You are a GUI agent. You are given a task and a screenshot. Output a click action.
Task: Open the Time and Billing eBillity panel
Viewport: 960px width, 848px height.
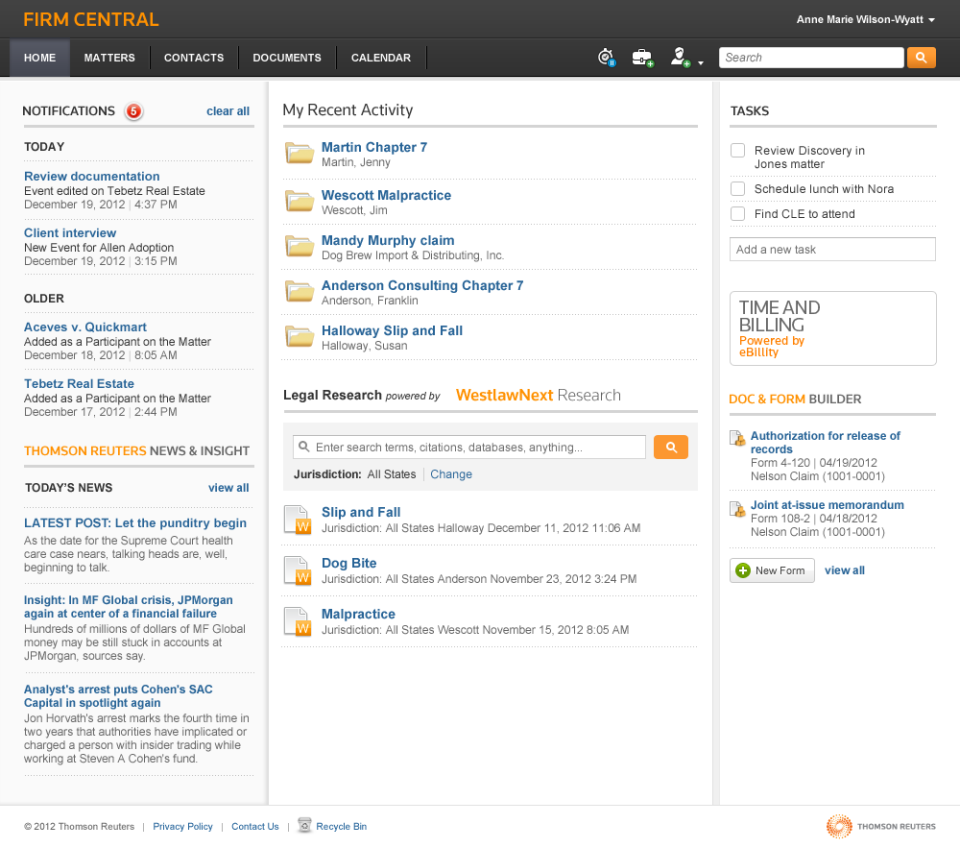click(833, 328)
